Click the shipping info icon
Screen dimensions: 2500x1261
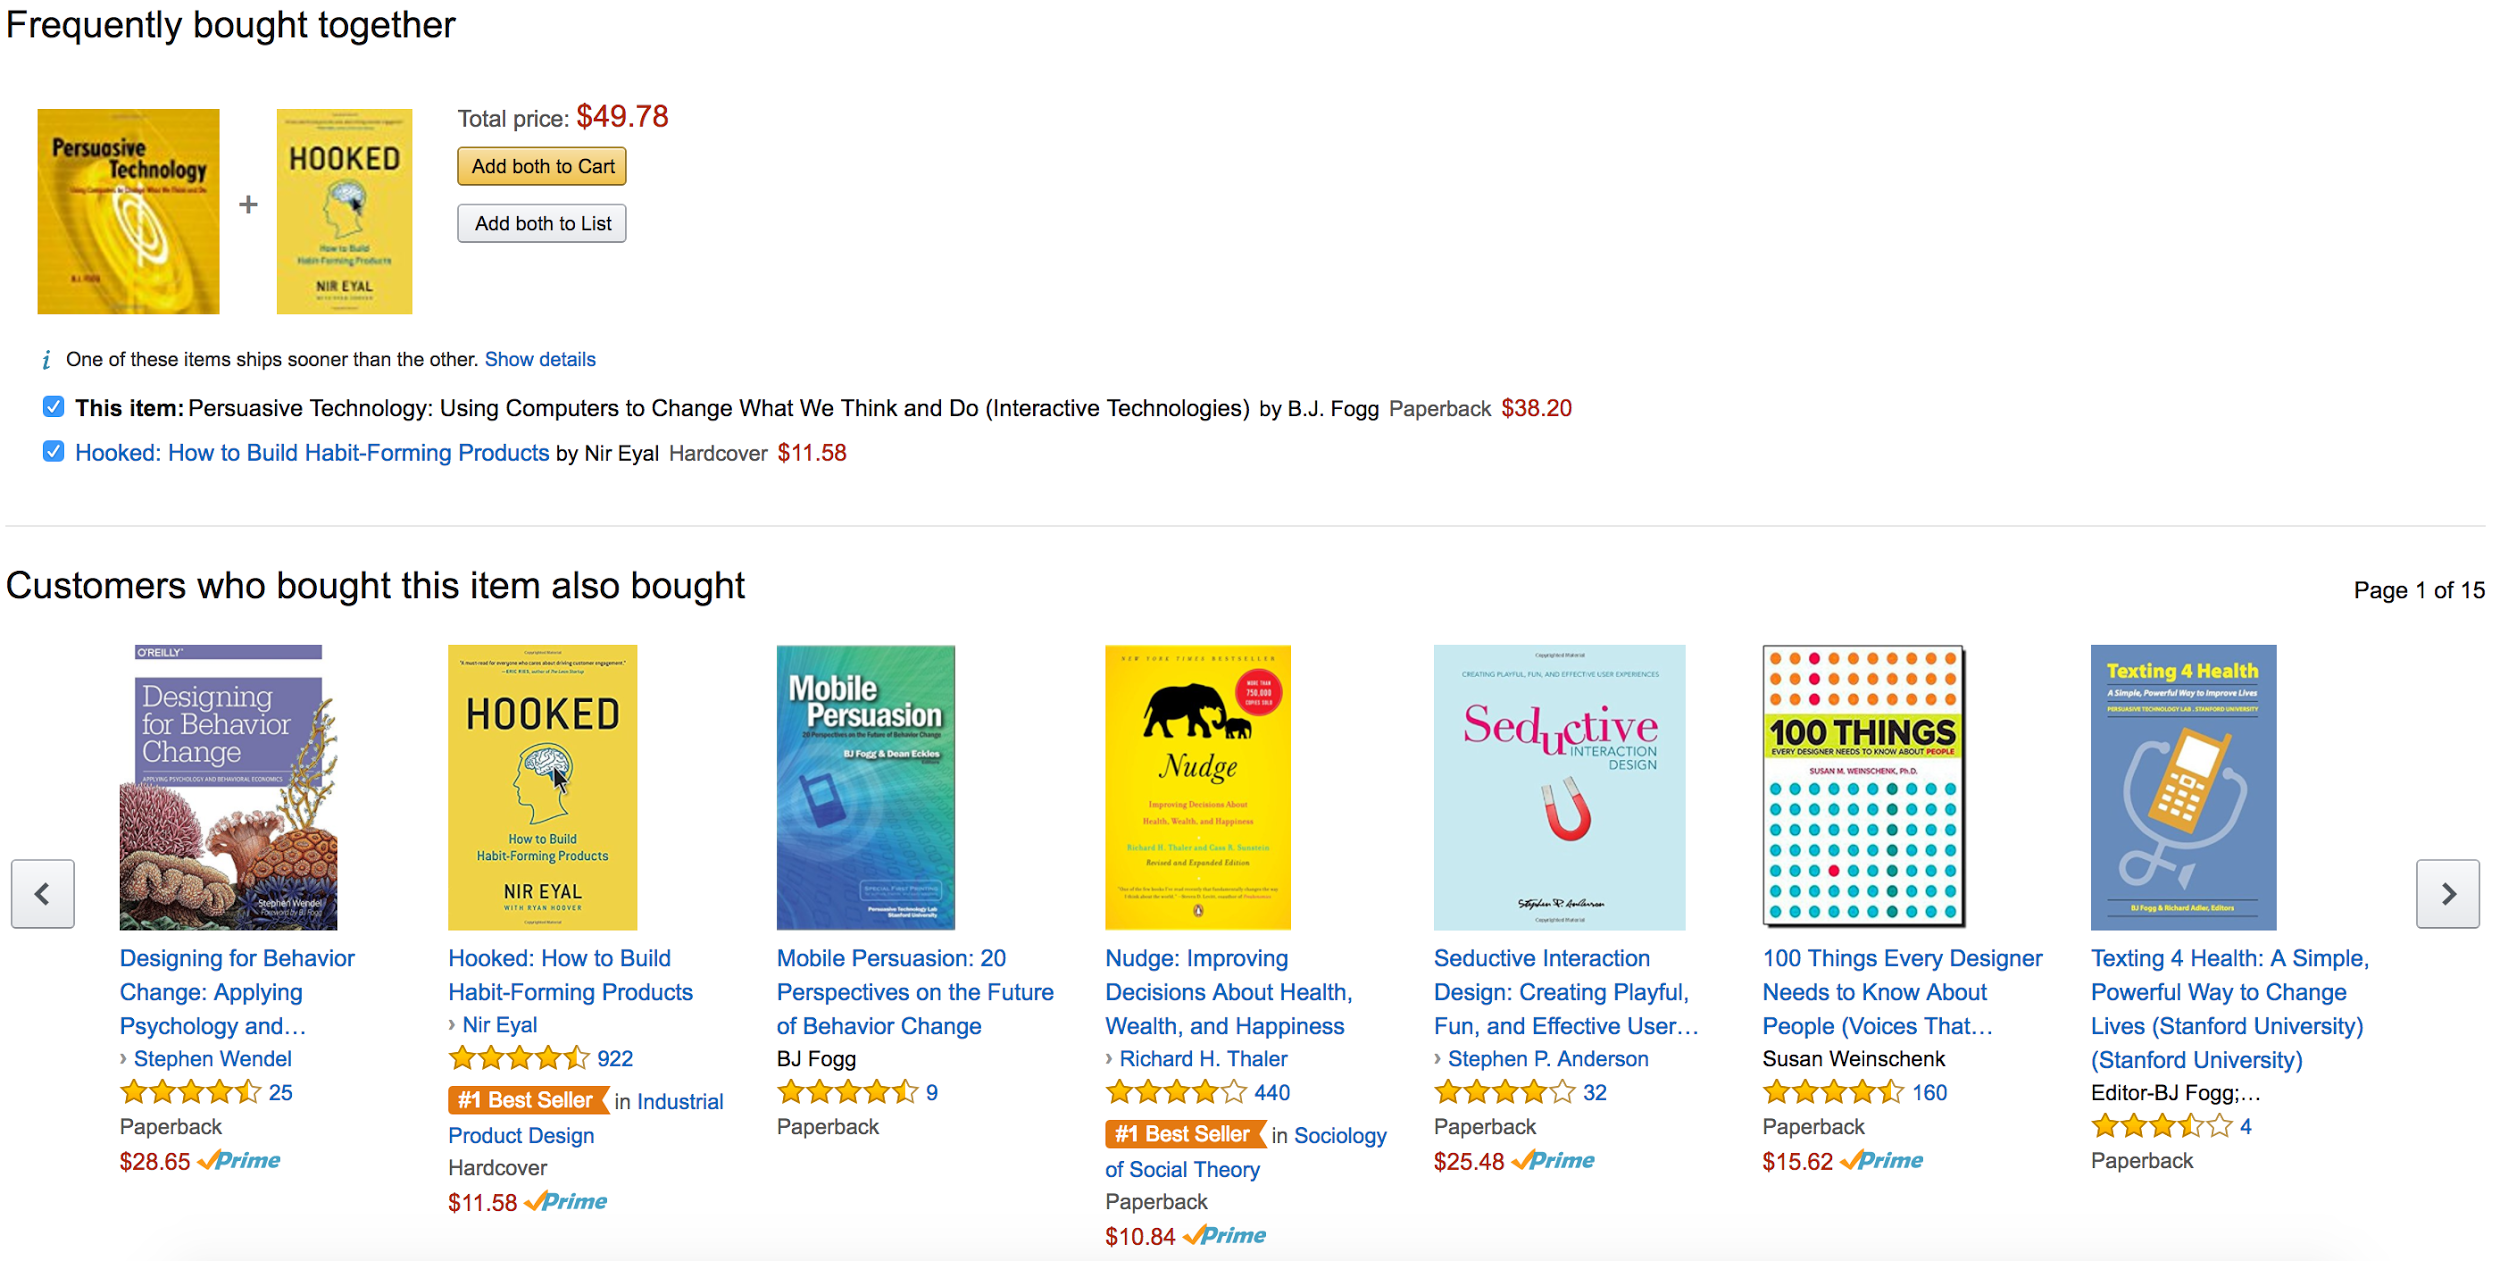(46, 360)
